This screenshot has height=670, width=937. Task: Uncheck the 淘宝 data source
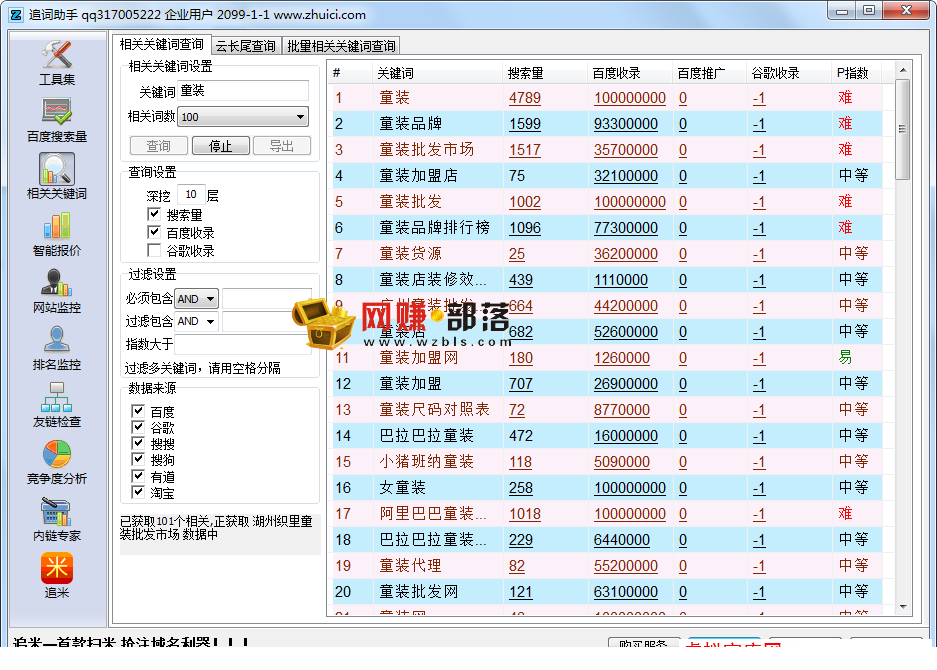[x=138, y=492]
